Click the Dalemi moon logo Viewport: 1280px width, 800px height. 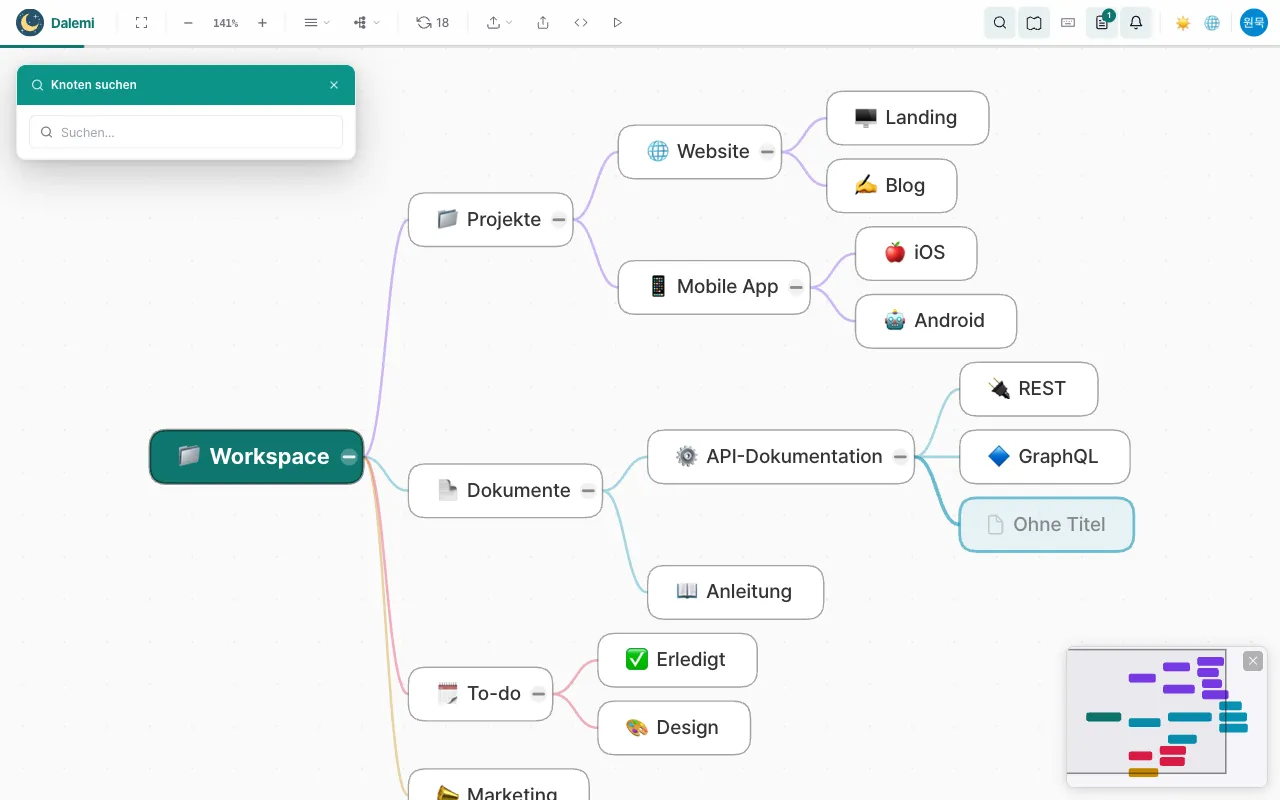coord(30,22)
